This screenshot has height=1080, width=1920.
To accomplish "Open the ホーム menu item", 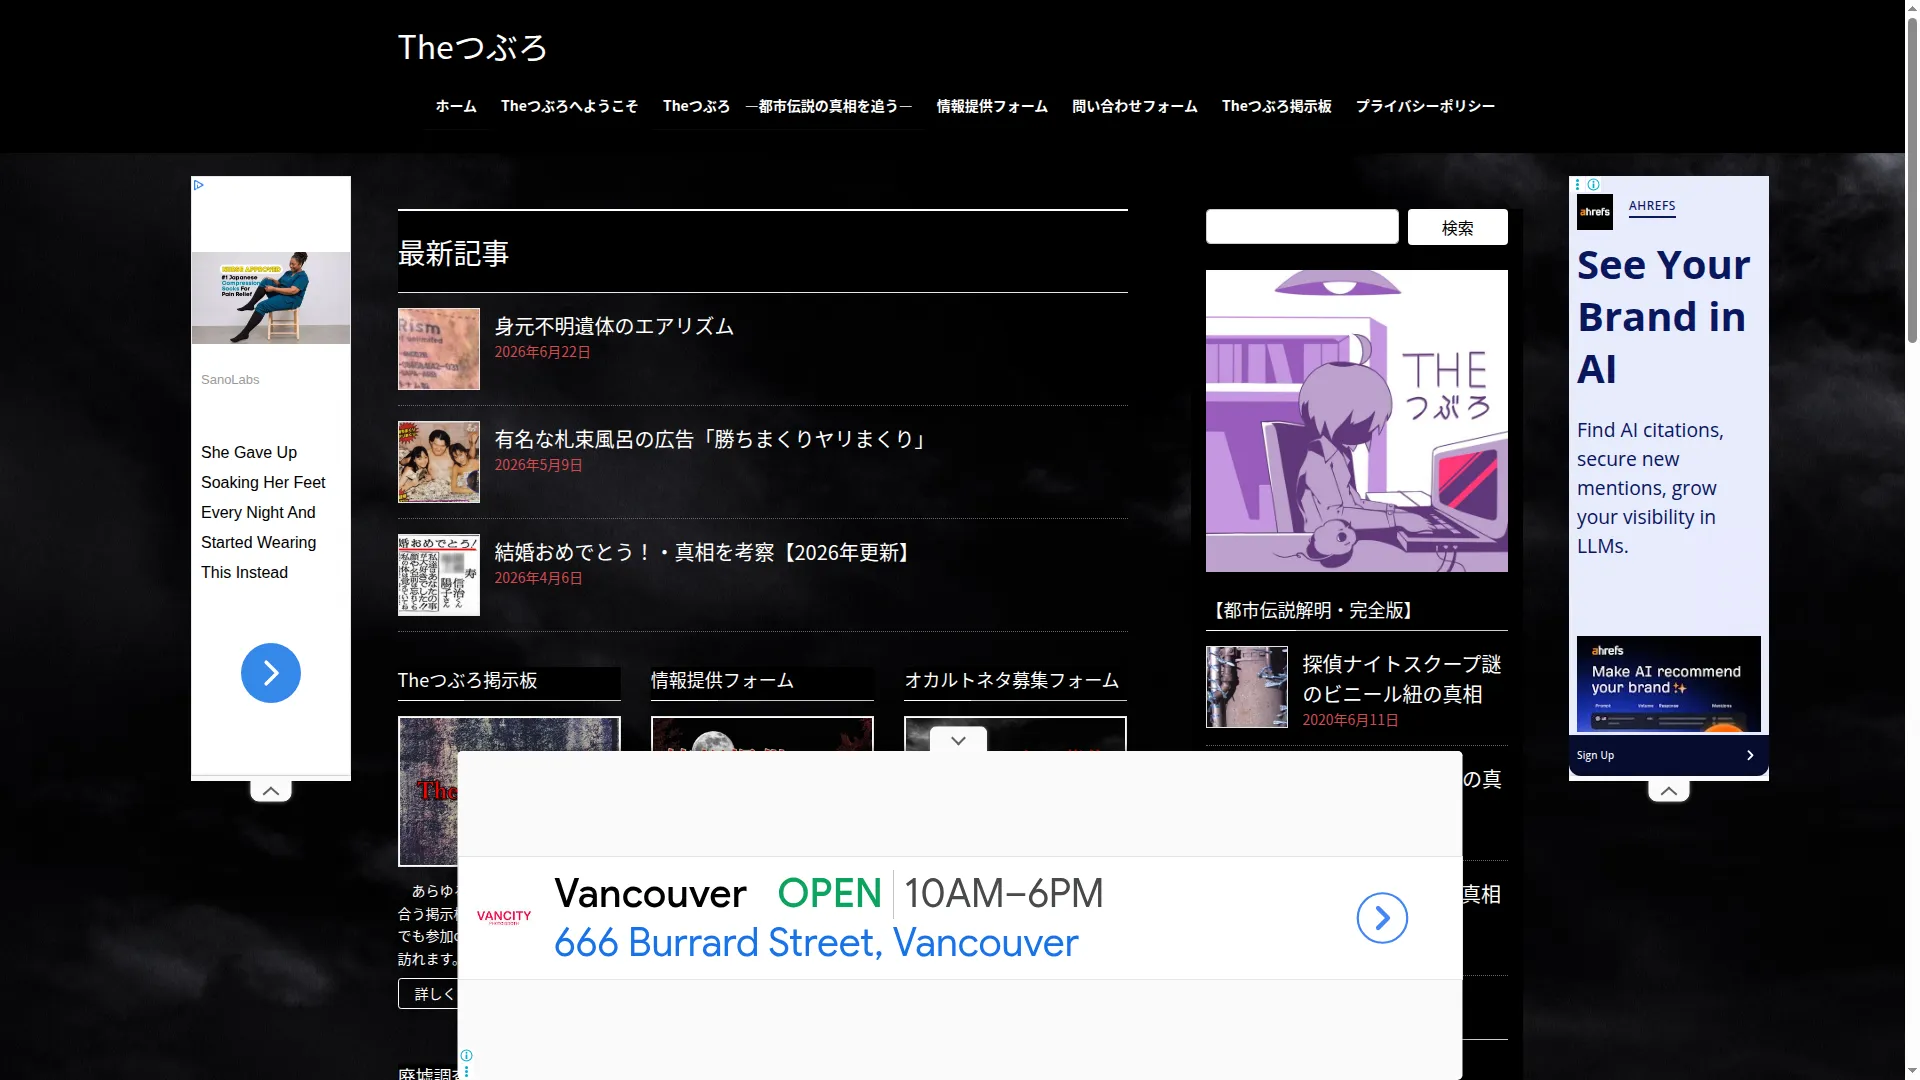I will pyautogui.click(x=456, y=106).
